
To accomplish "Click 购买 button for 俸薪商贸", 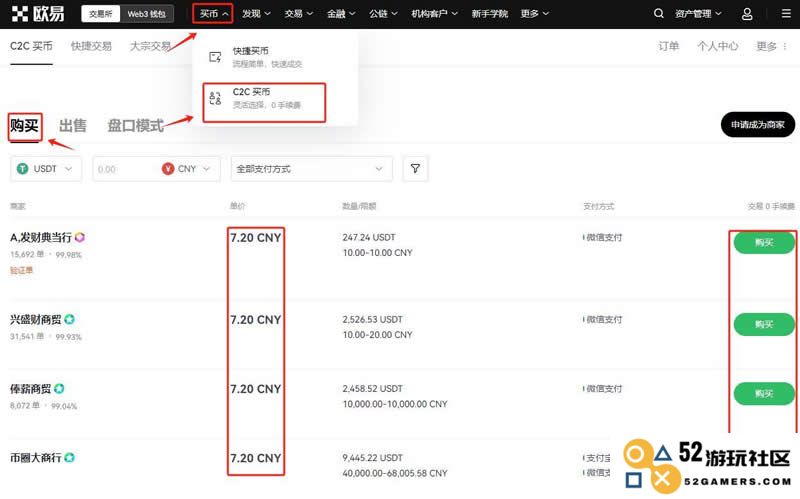I will coord(764,394).
